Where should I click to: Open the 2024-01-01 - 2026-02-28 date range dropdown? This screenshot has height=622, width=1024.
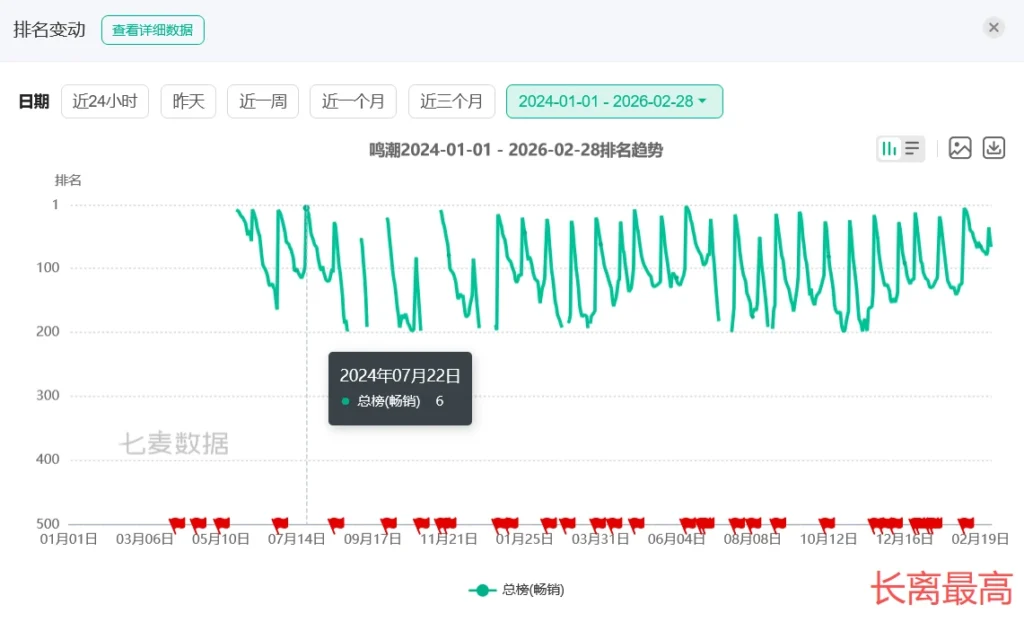click(614, 101)
